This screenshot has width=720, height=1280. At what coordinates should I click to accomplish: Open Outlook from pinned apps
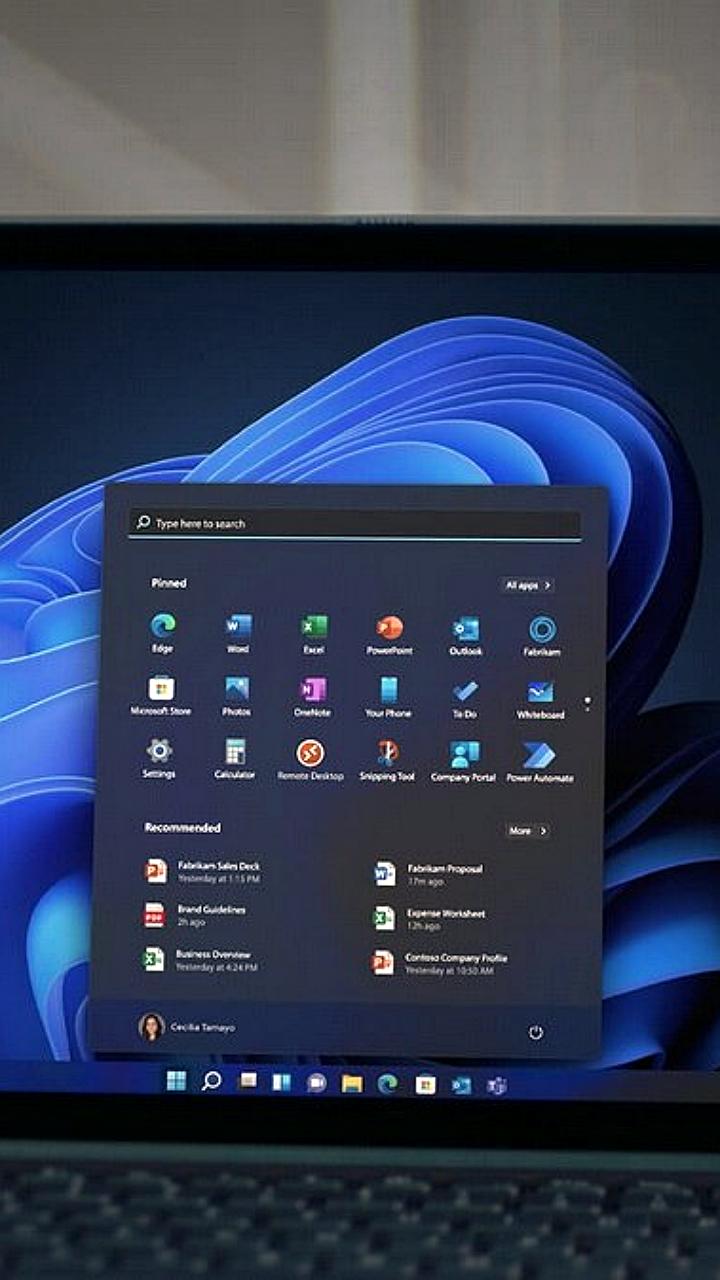pyautogui.click(x=465, y=630)
